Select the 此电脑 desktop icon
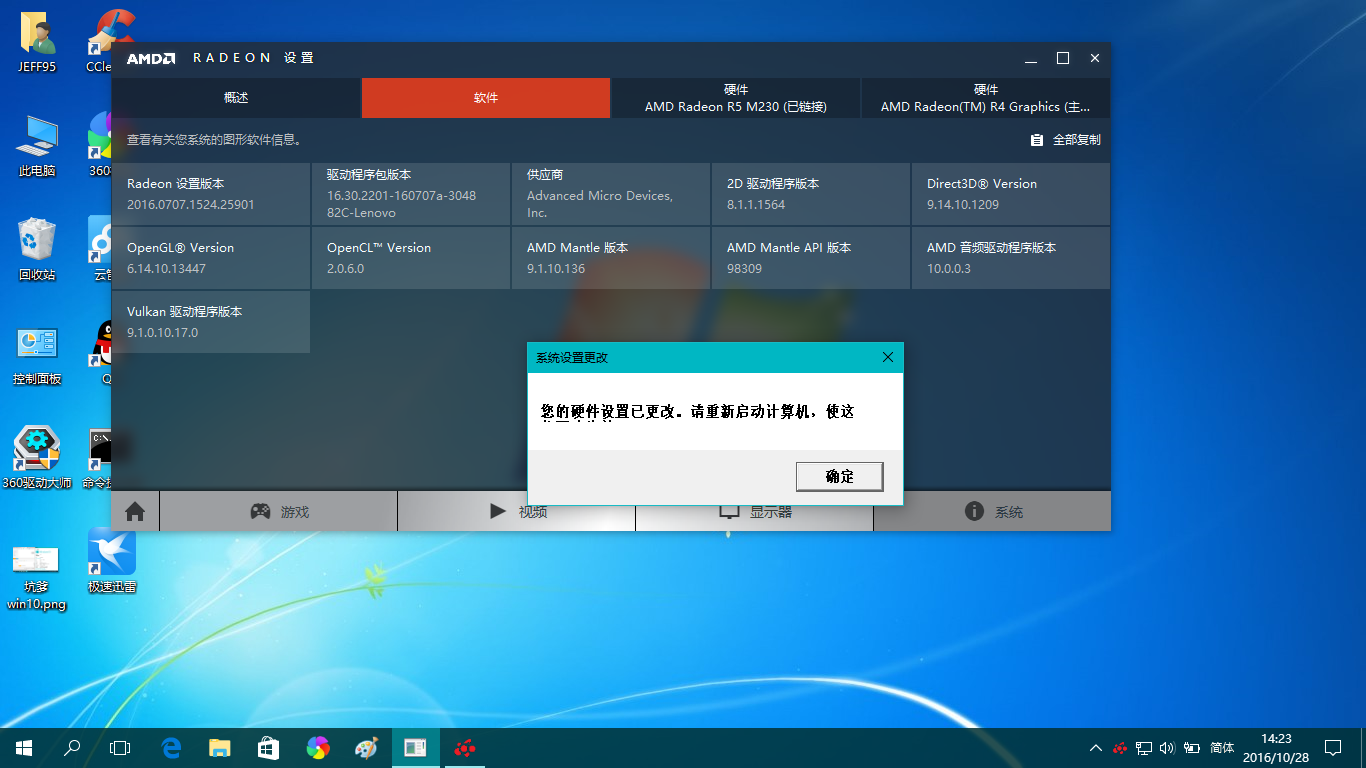Image resolution: width=1366 pixels, height=768 pixels. 37,146
